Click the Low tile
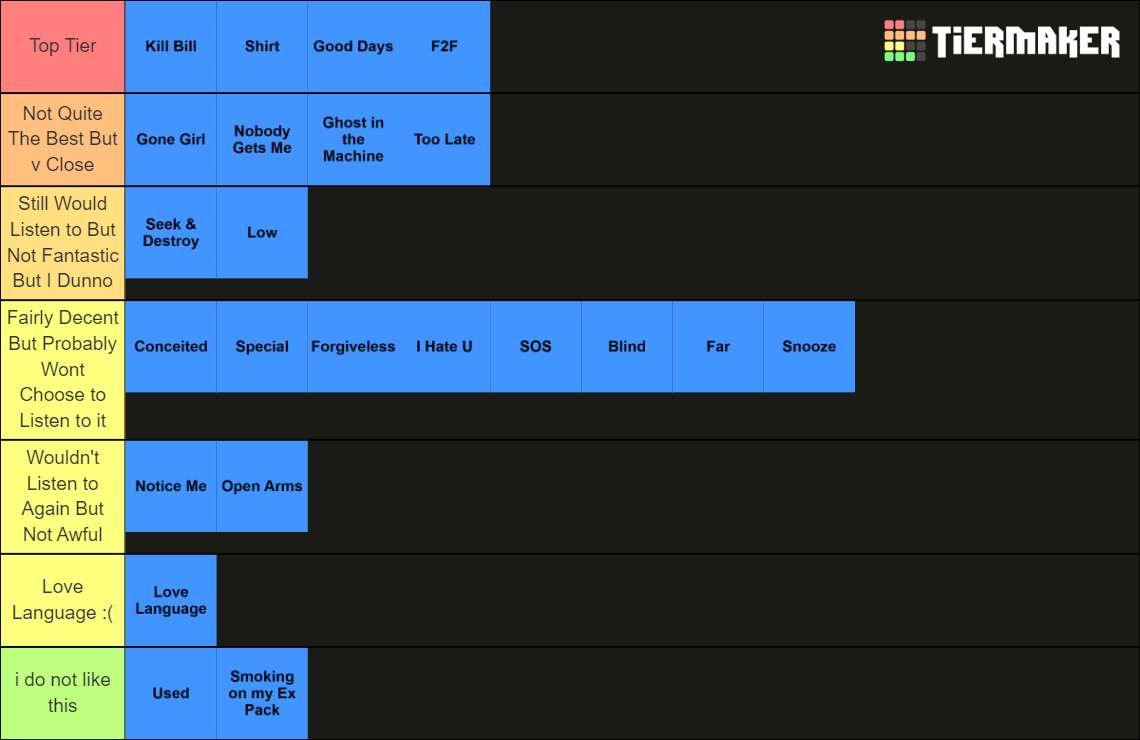The image size is (1140, 740). tap(262, 232)
